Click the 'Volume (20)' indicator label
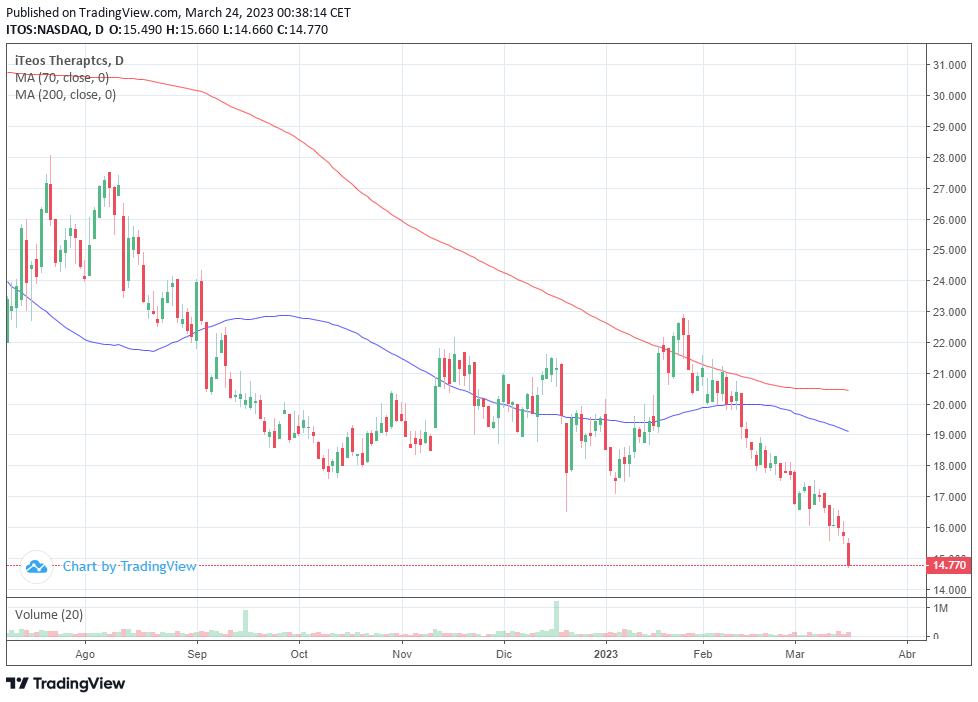Screen dimensions: 978x702 pos(49,615)
